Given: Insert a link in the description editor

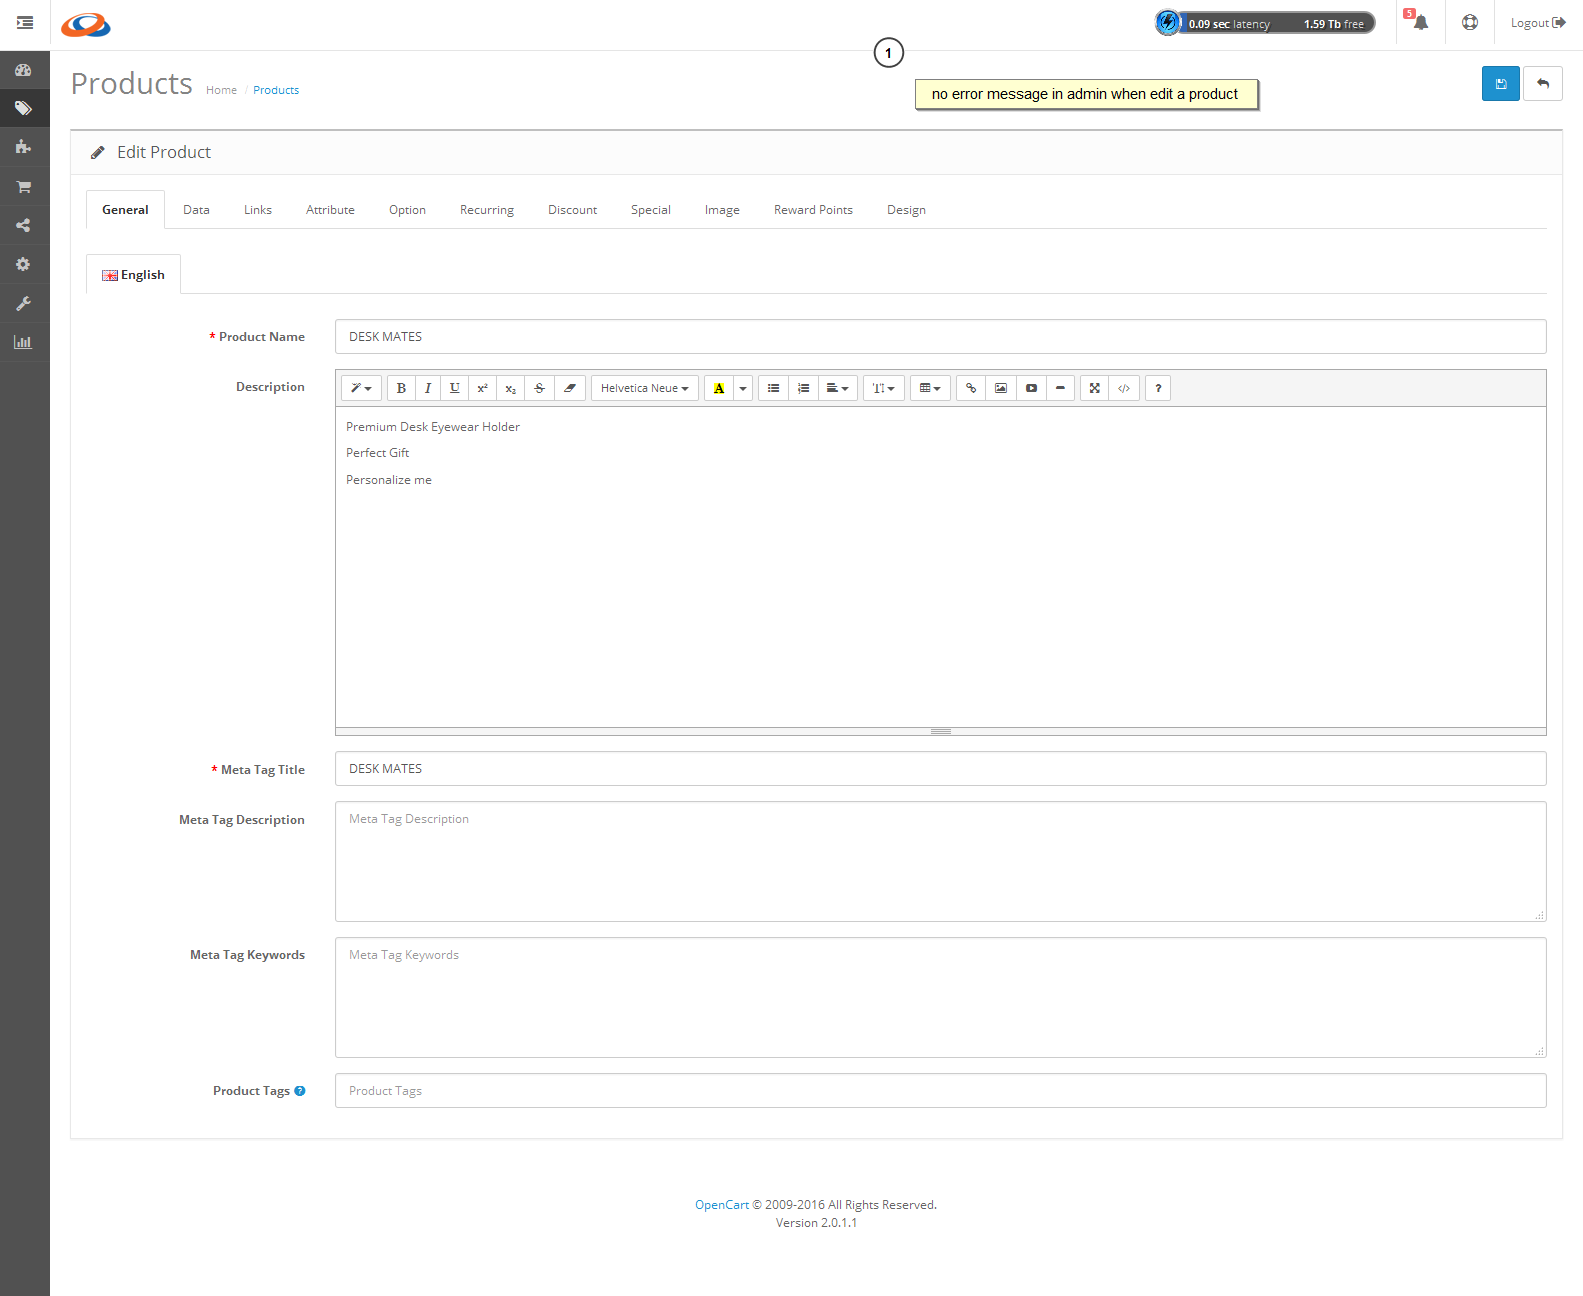Looking at the screenshot, I should (x=971, y=388).
